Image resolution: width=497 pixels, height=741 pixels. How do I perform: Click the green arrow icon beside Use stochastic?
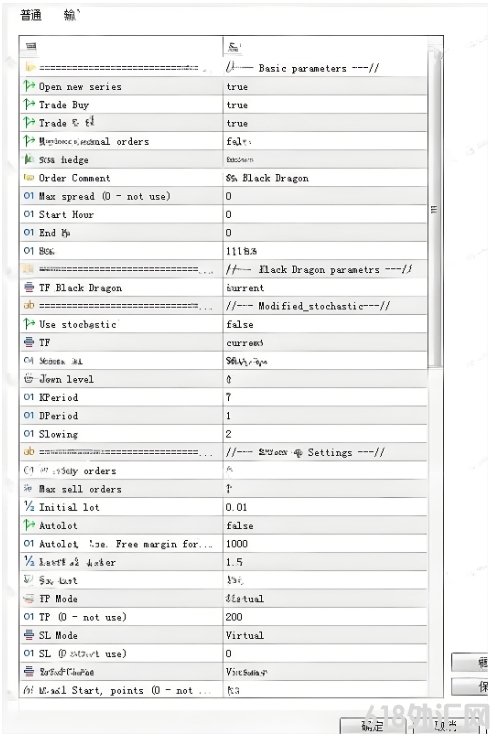tap(29, 324)
